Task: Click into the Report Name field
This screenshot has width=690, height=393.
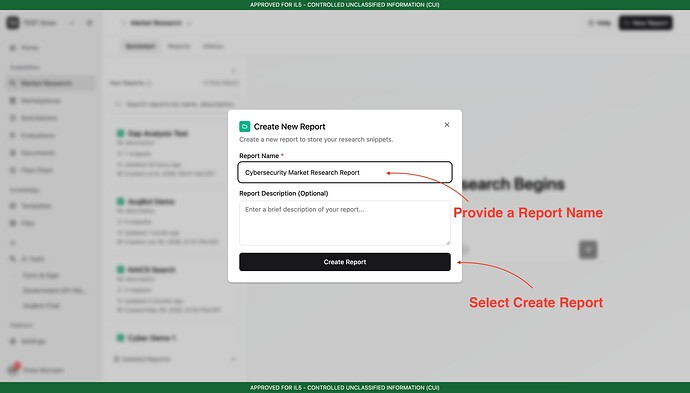Action: point(345,173)
